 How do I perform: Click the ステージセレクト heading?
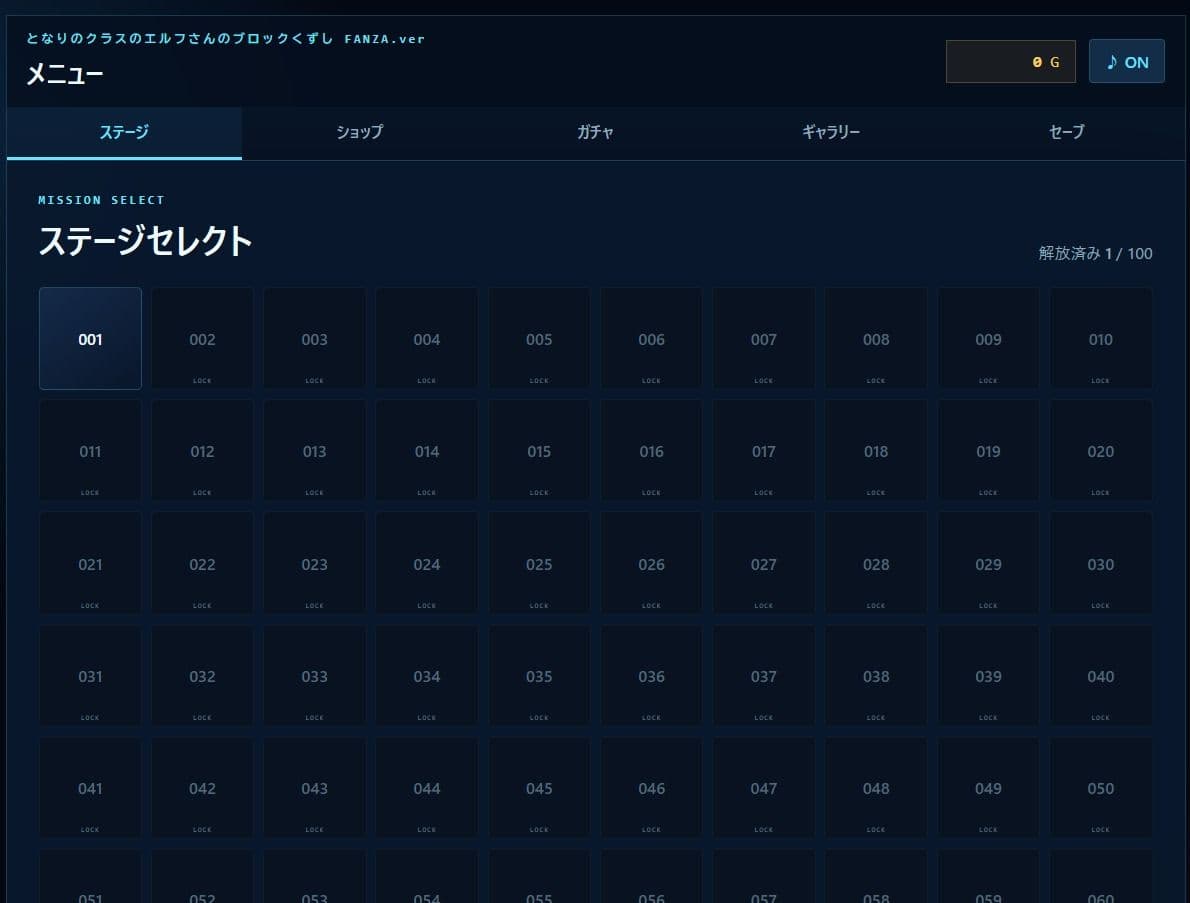(145, 241)
